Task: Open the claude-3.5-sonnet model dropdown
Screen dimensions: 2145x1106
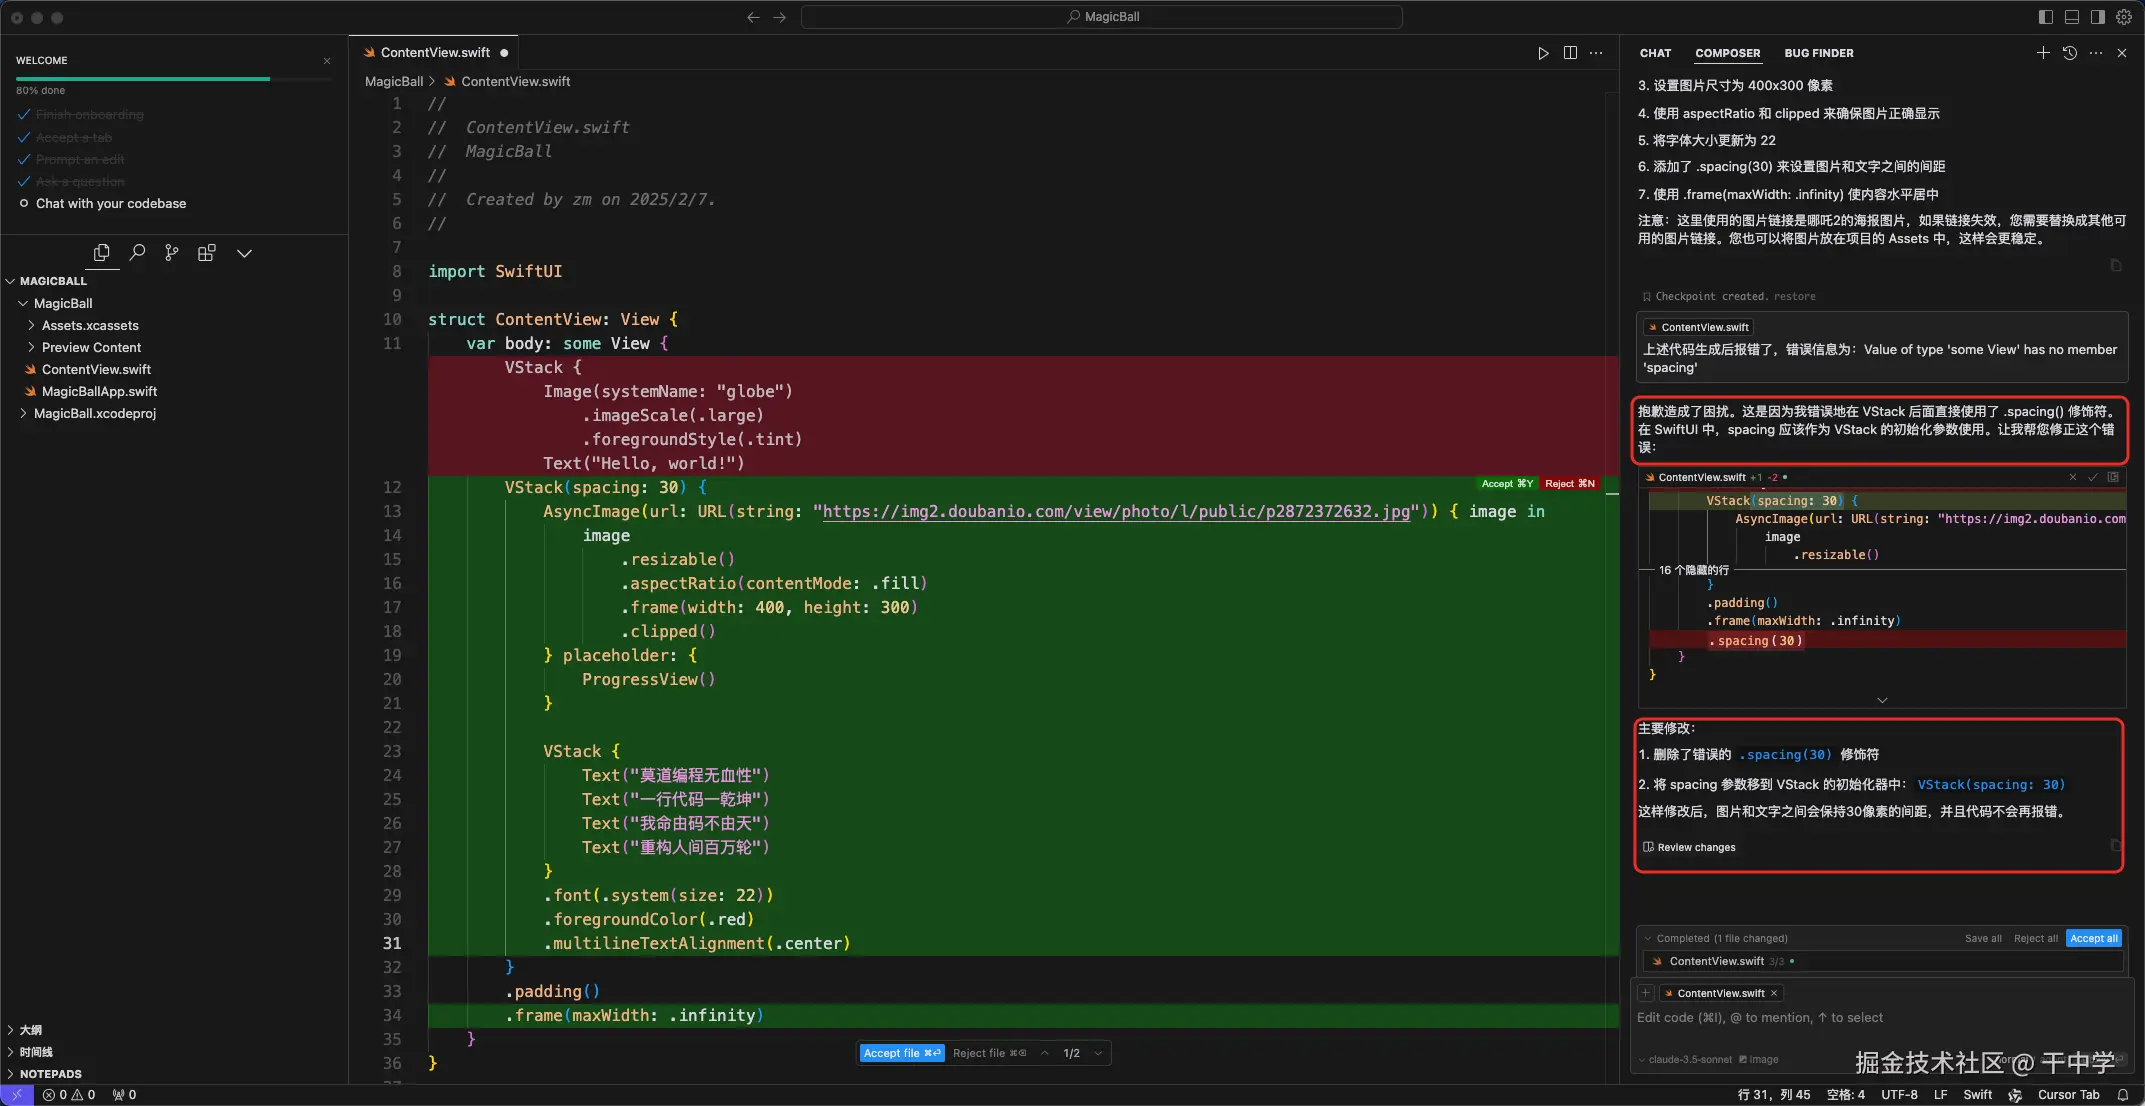Action: click(x=1689, y=1059)
